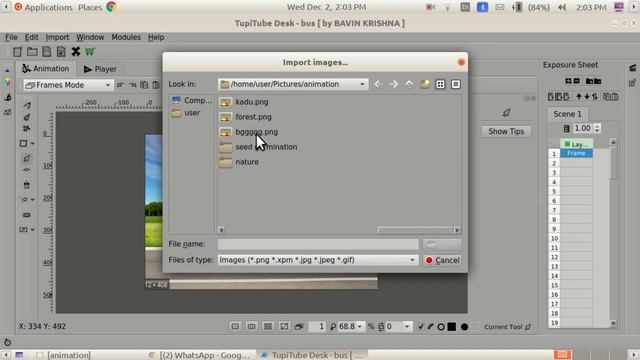Open the Modules menu
Screen dimensions: 640x360
[126, 37]
